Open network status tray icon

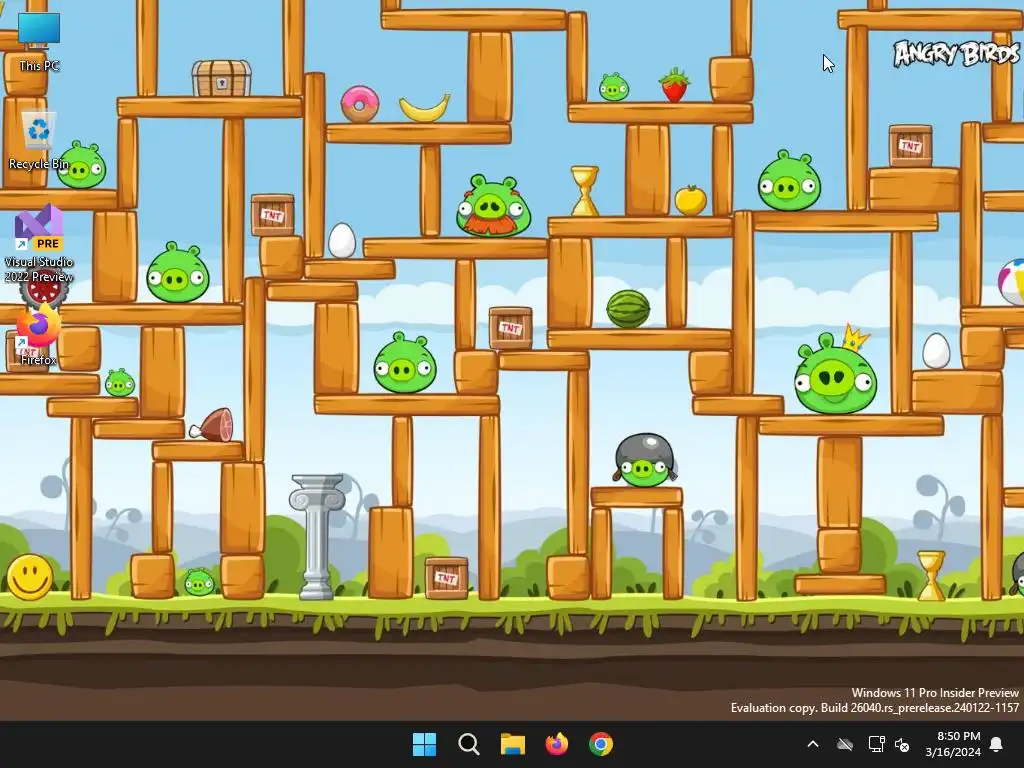tap(876, 744)
